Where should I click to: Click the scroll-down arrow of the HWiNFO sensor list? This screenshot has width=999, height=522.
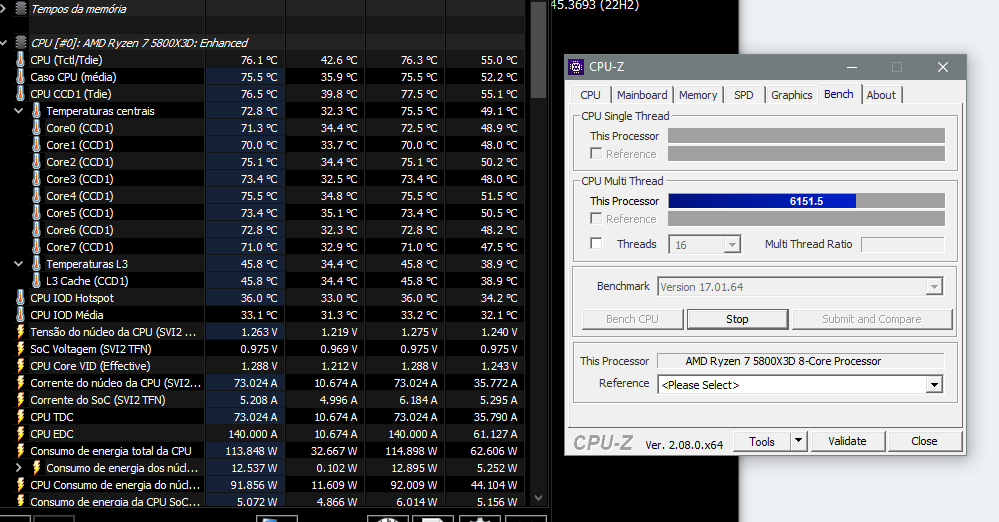[x=538, y=498]
